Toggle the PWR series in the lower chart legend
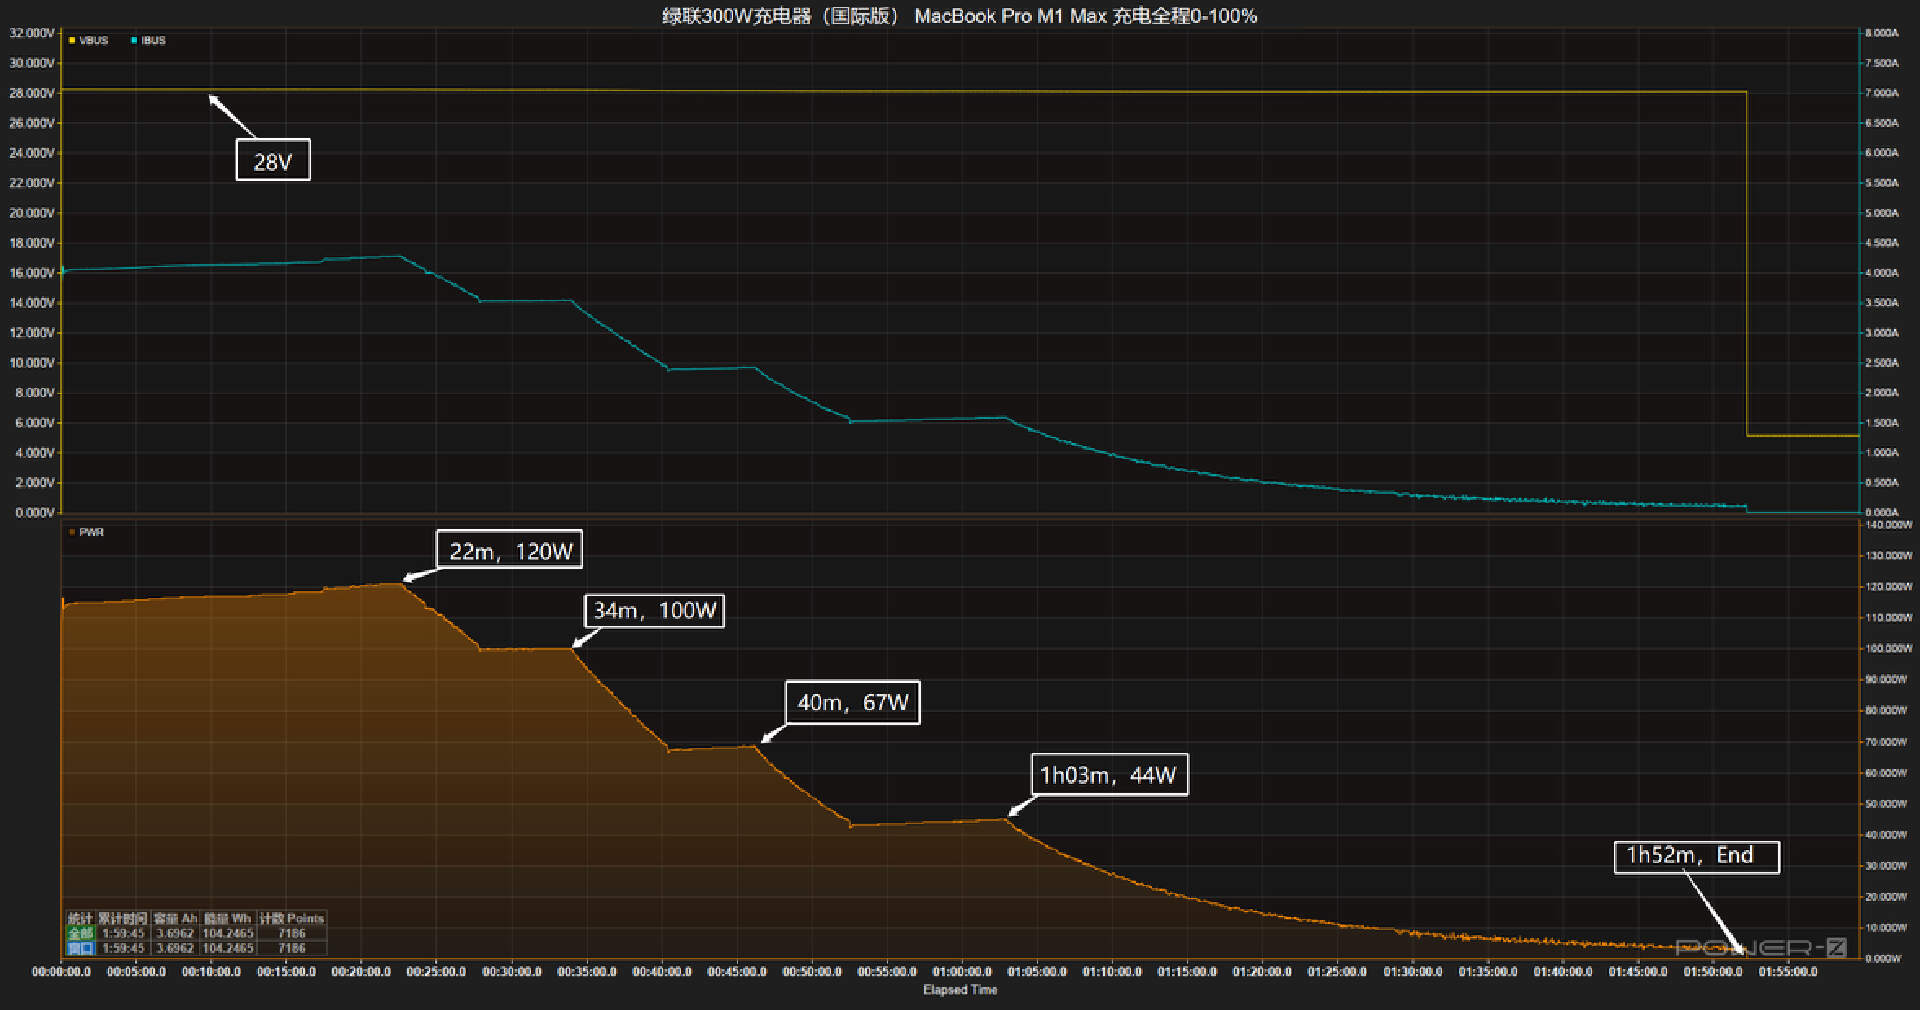The height and width of the screenshot is (1010, 1920). [86, 533]
